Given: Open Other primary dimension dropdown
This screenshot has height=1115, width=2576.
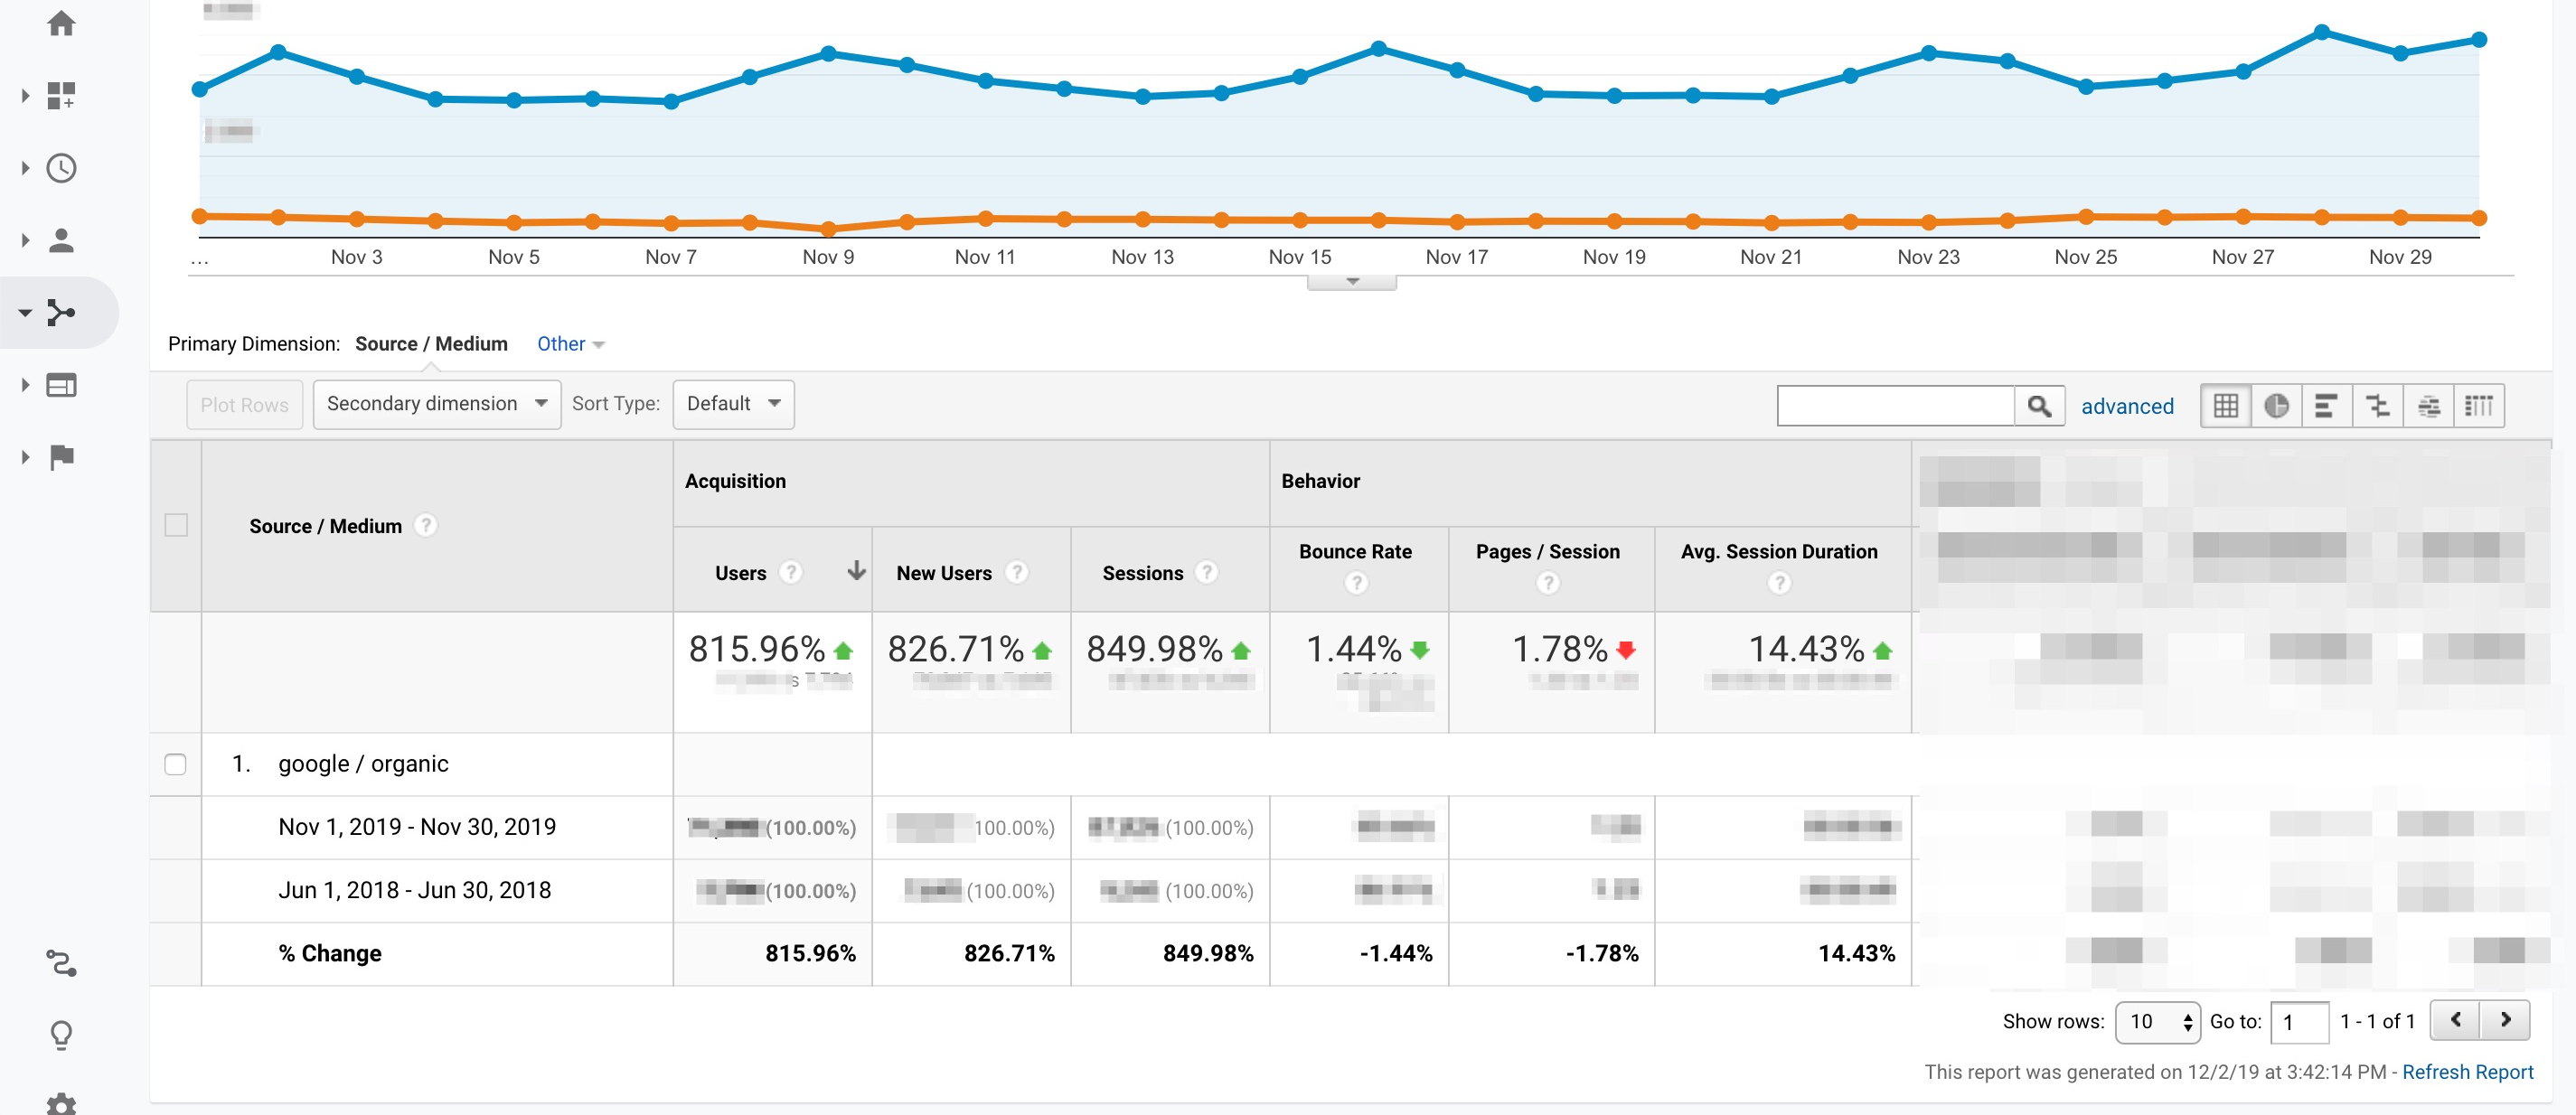Looking at the screenshot, I should (571, 344).
